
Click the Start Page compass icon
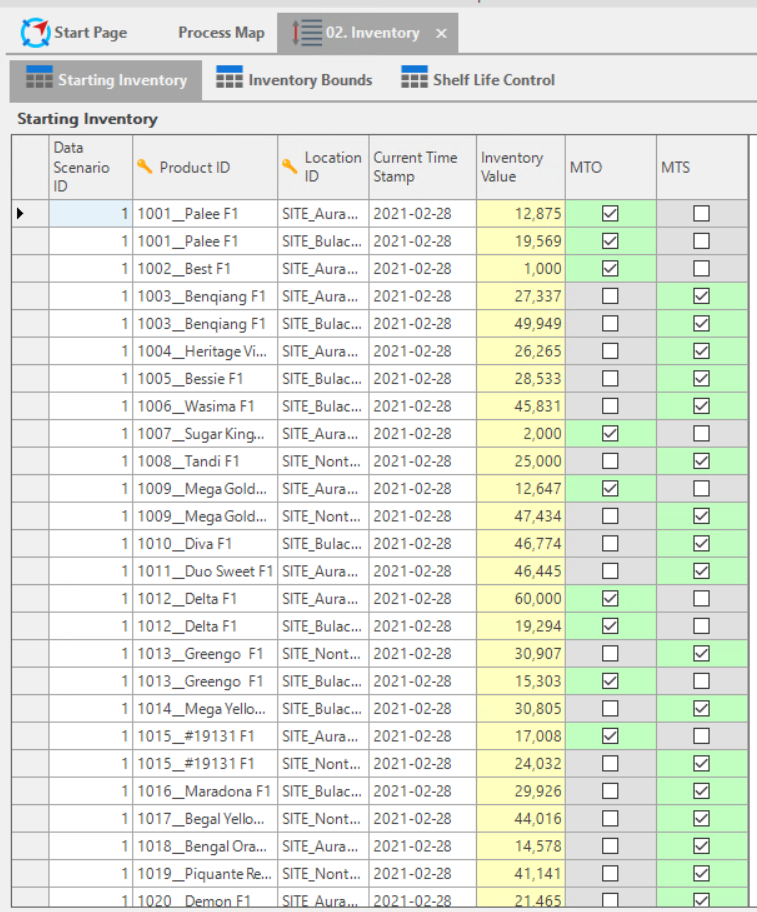click(35, 33)
